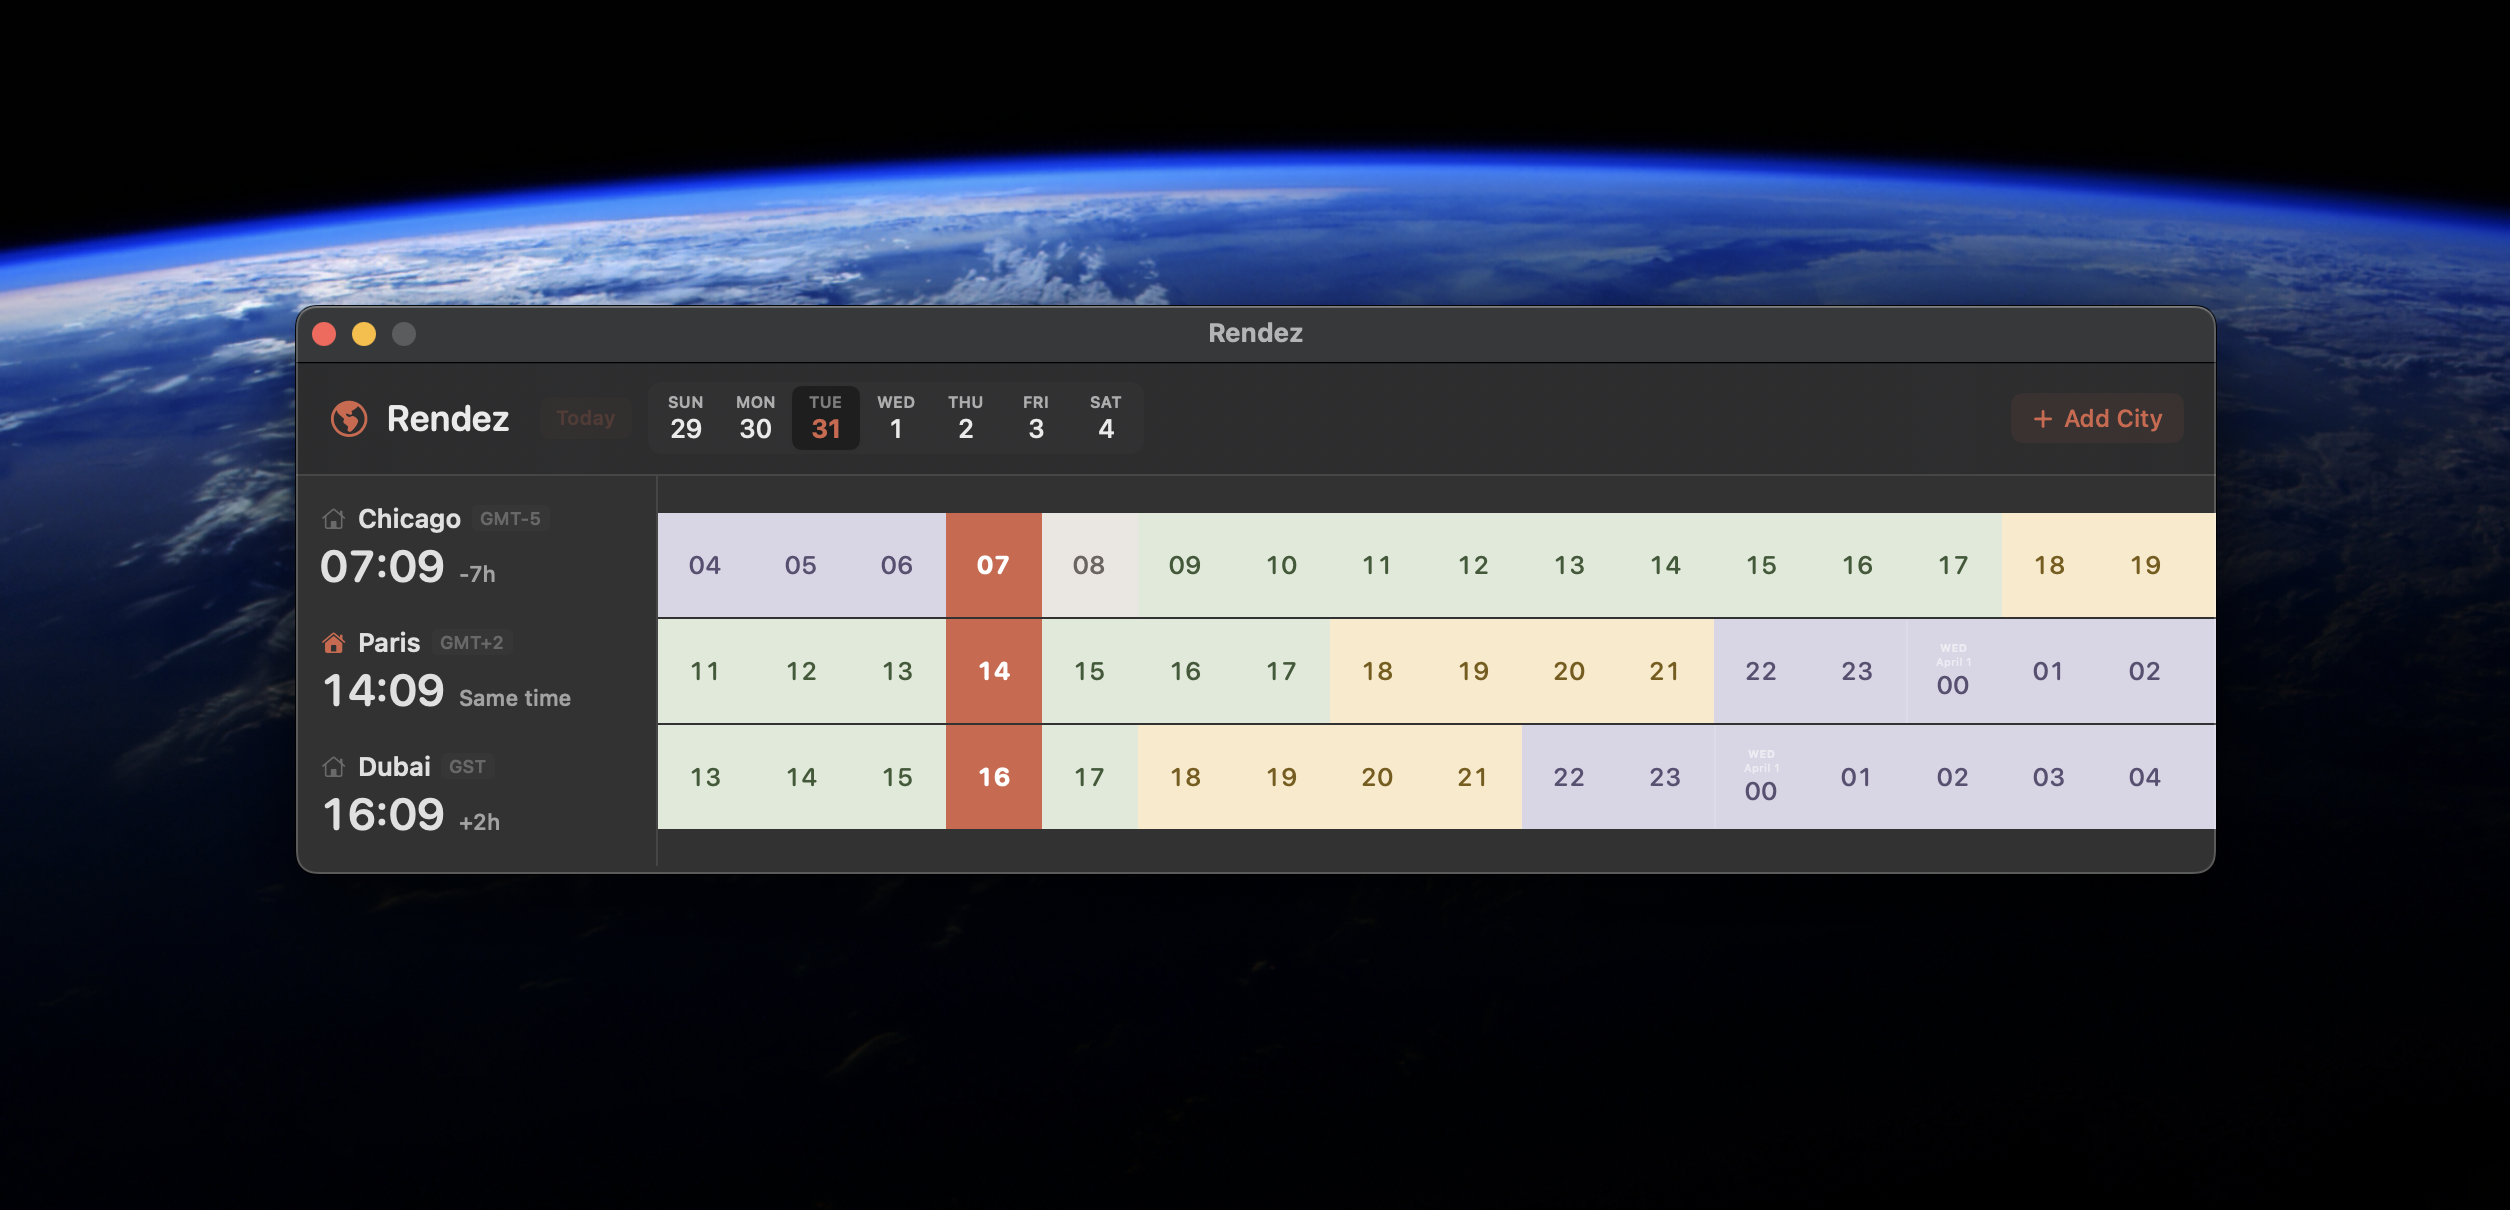Click the house icon next to Chicago
The image size is (2510, 1210).
pyautogui.click(x=334, y=518)
